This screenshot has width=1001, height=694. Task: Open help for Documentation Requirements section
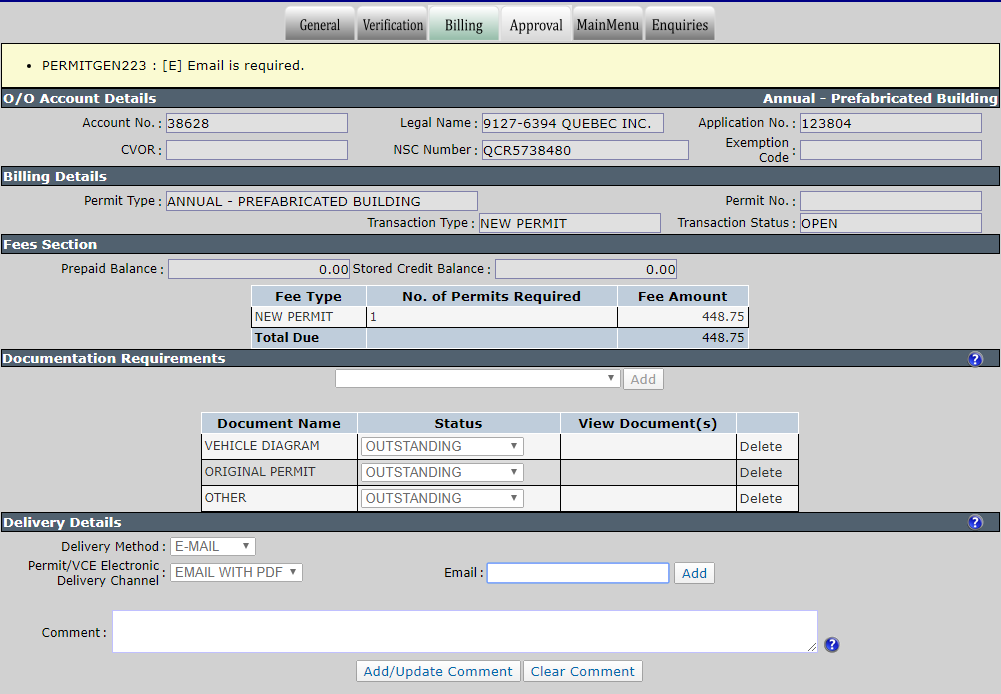point(975,359)
